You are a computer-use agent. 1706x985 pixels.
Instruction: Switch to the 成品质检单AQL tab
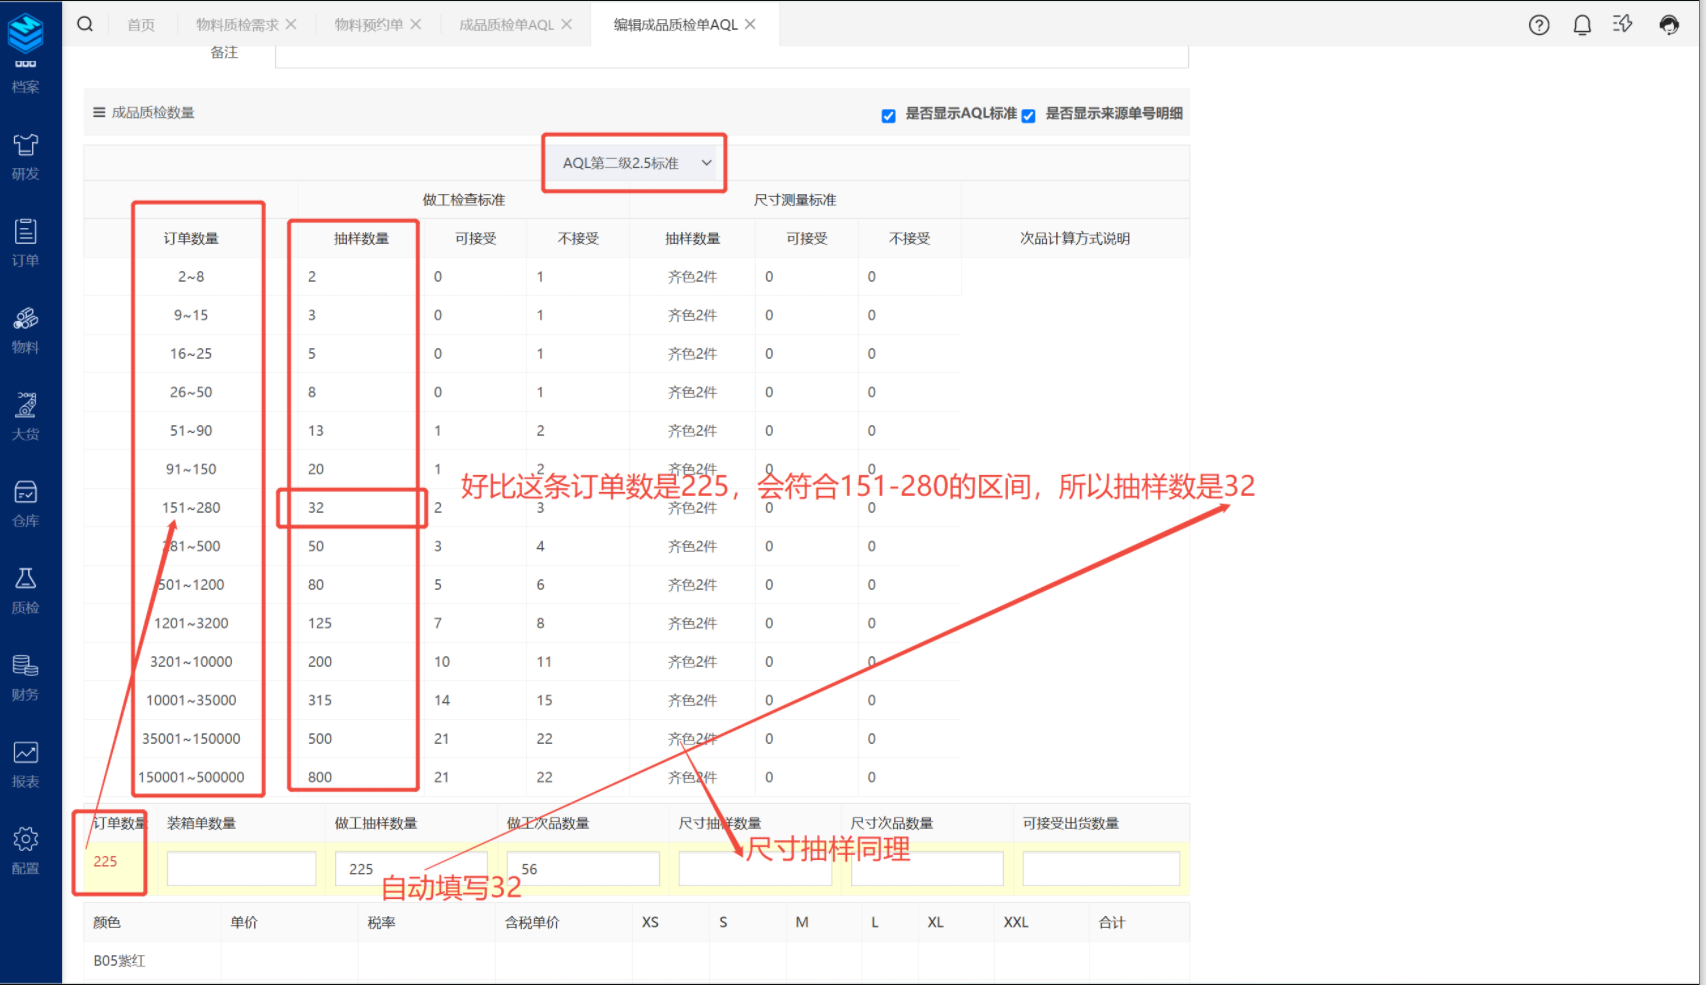click(506, 25)
